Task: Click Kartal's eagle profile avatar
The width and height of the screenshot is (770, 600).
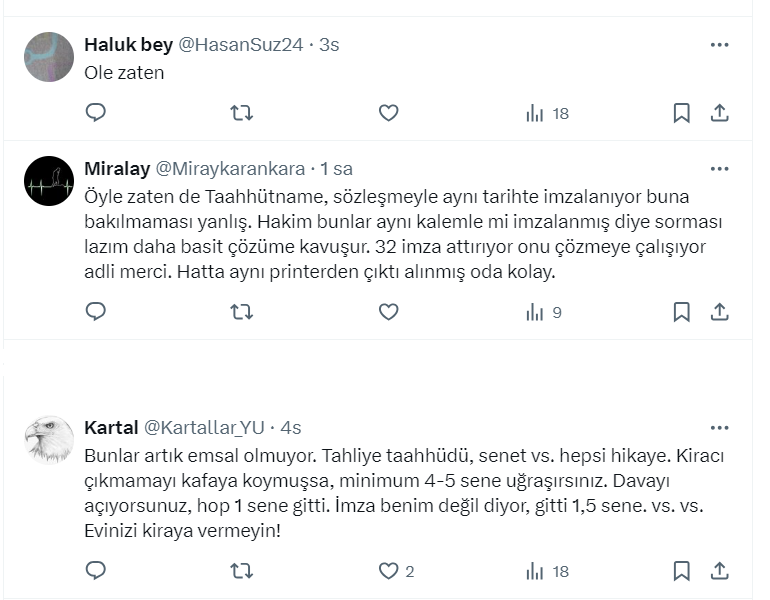Action: pos(49,440)
